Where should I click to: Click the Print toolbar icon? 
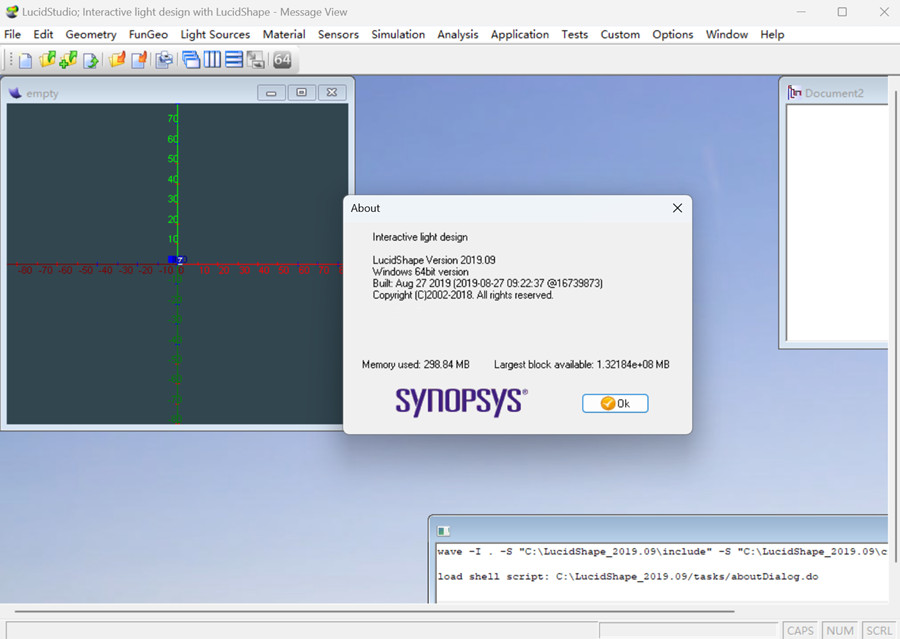coord(164,60)
